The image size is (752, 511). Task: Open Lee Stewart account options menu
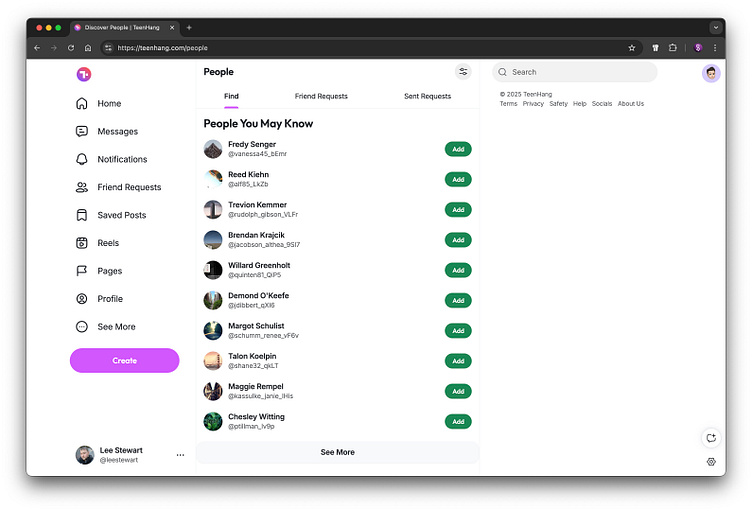tap(180, 455)
